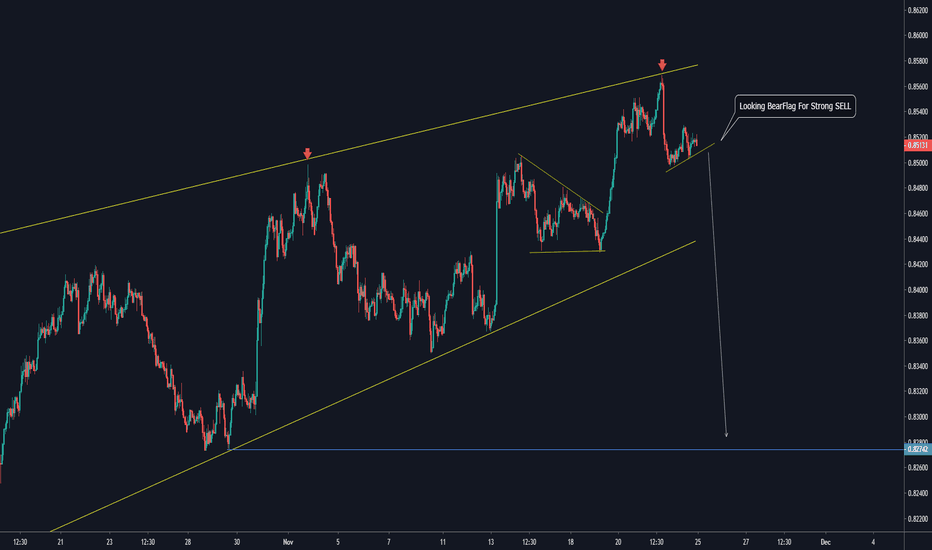Click the red arrow at the highest peak

[x=662, y=66]
